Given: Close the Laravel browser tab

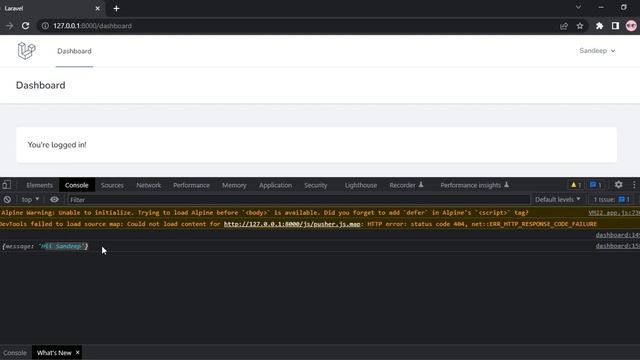Looking at the screenshot, I should click(98, 8).
